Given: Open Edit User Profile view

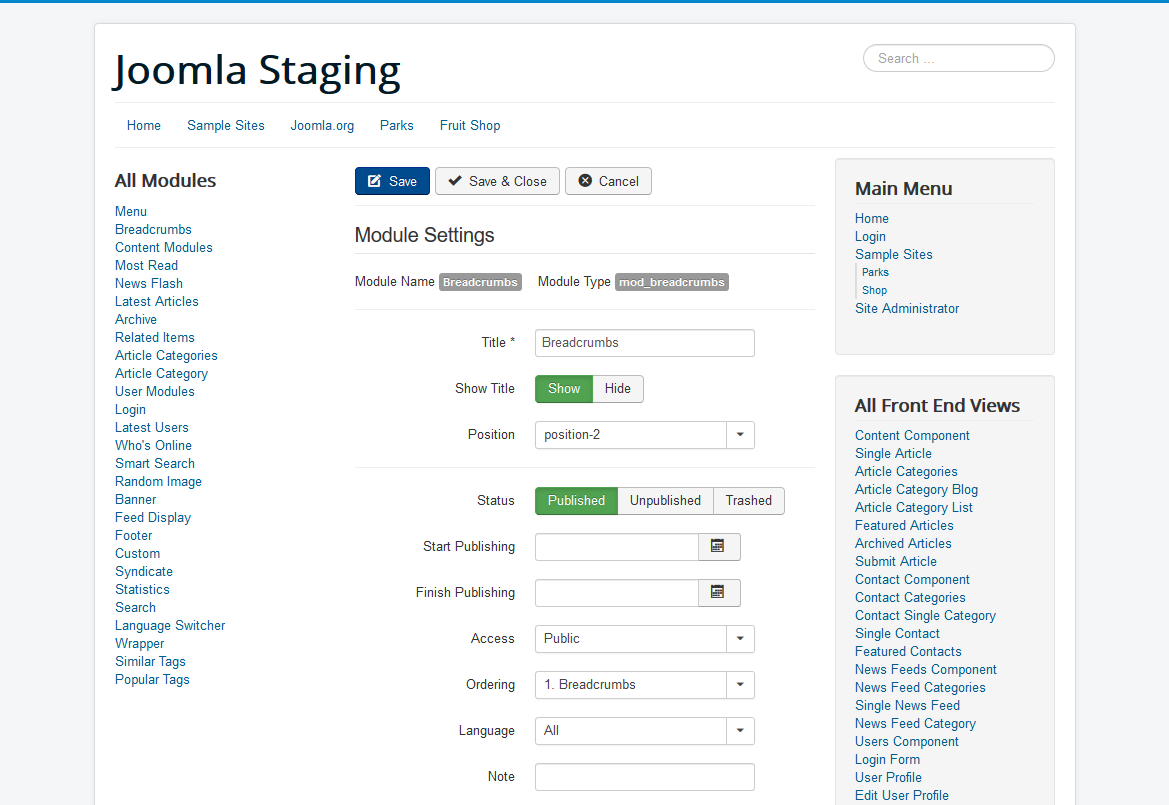Looking at the screenshot, I should (x=901, y=795).
